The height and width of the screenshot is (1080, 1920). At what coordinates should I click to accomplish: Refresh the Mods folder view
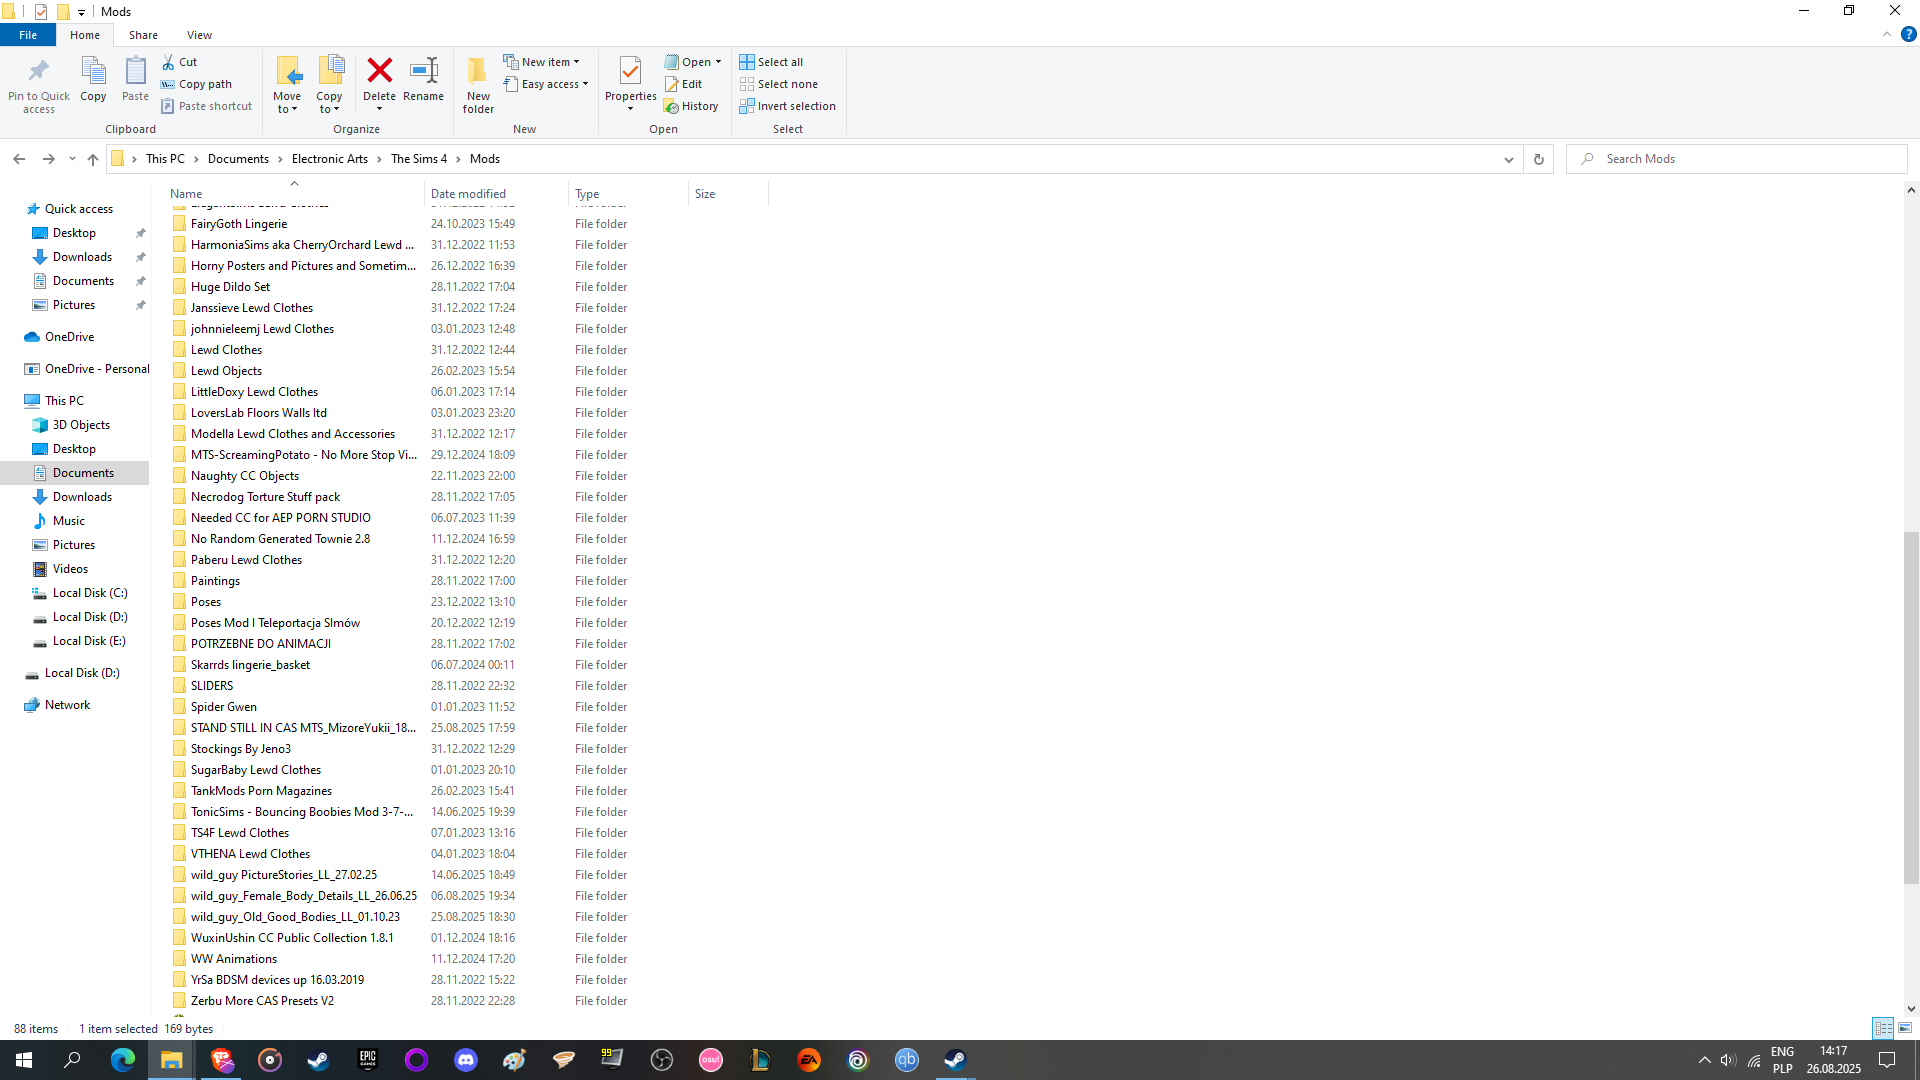click(1538, 159)
